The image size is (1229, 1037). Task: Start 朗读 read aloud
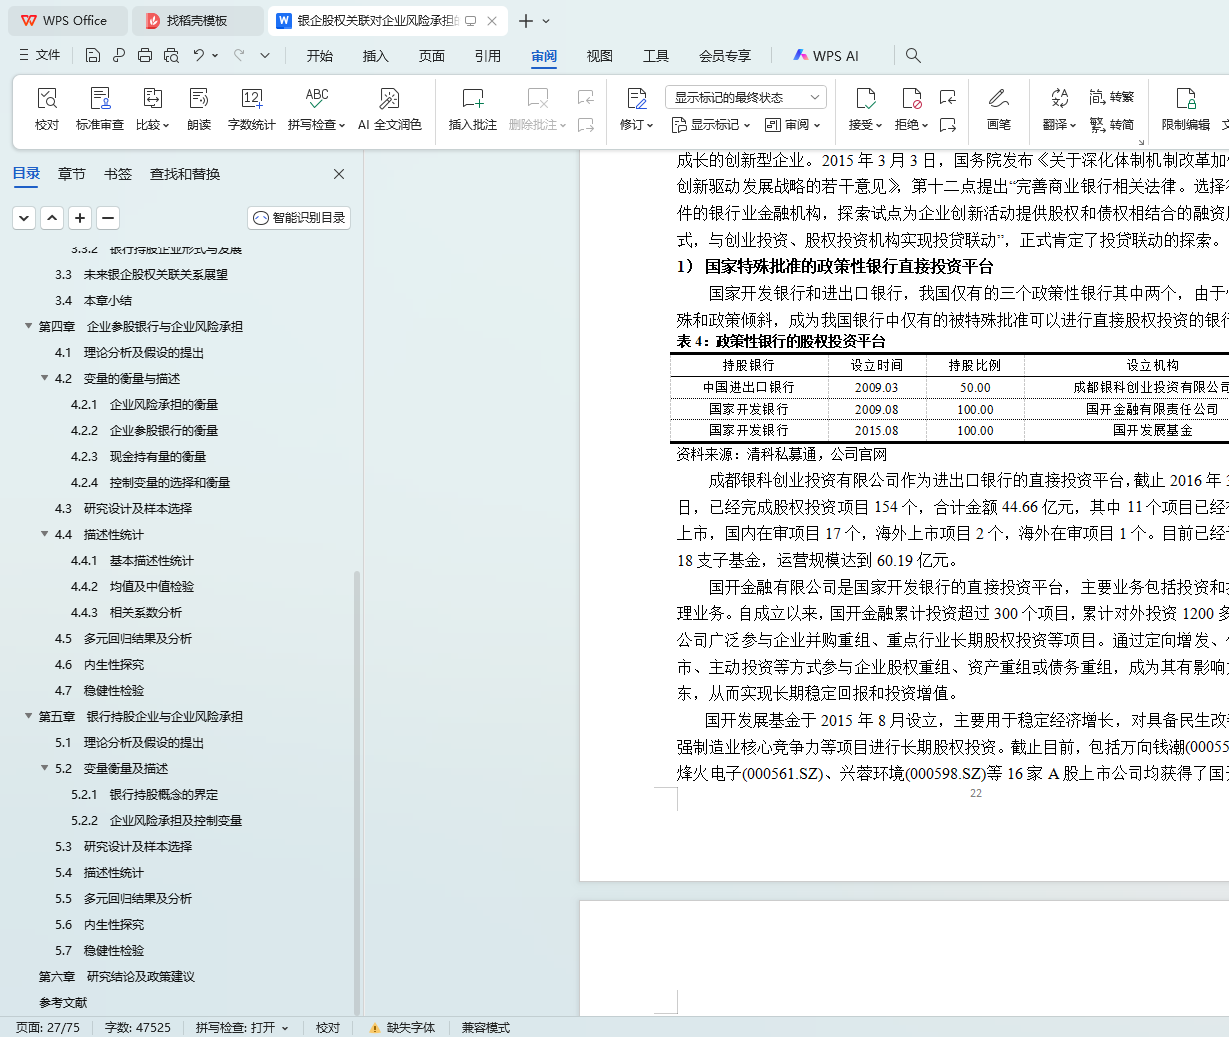[199, 110]
